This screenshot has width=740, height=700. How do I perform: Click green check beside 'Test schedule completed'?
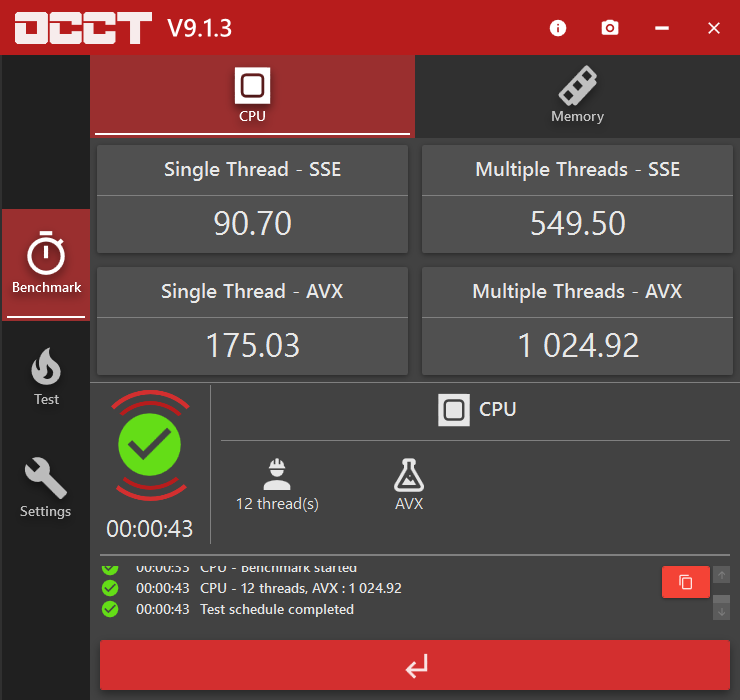click(110, 609)
